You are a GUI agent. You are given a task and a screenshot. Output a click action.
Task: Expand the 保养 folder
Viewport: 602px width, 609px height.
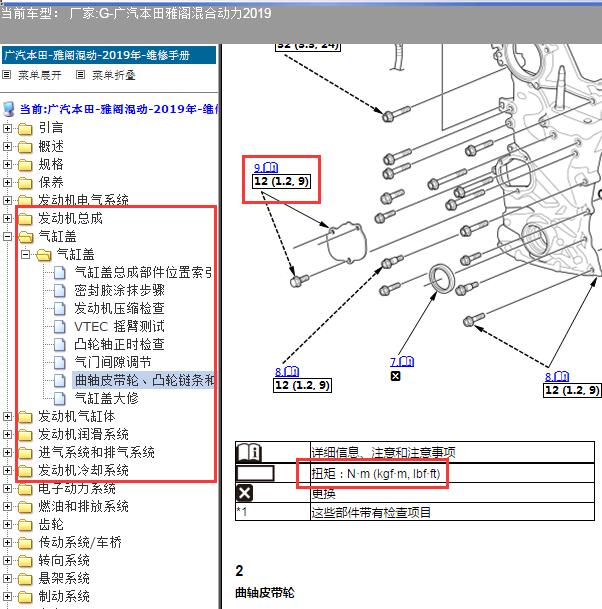click(7, 182)
